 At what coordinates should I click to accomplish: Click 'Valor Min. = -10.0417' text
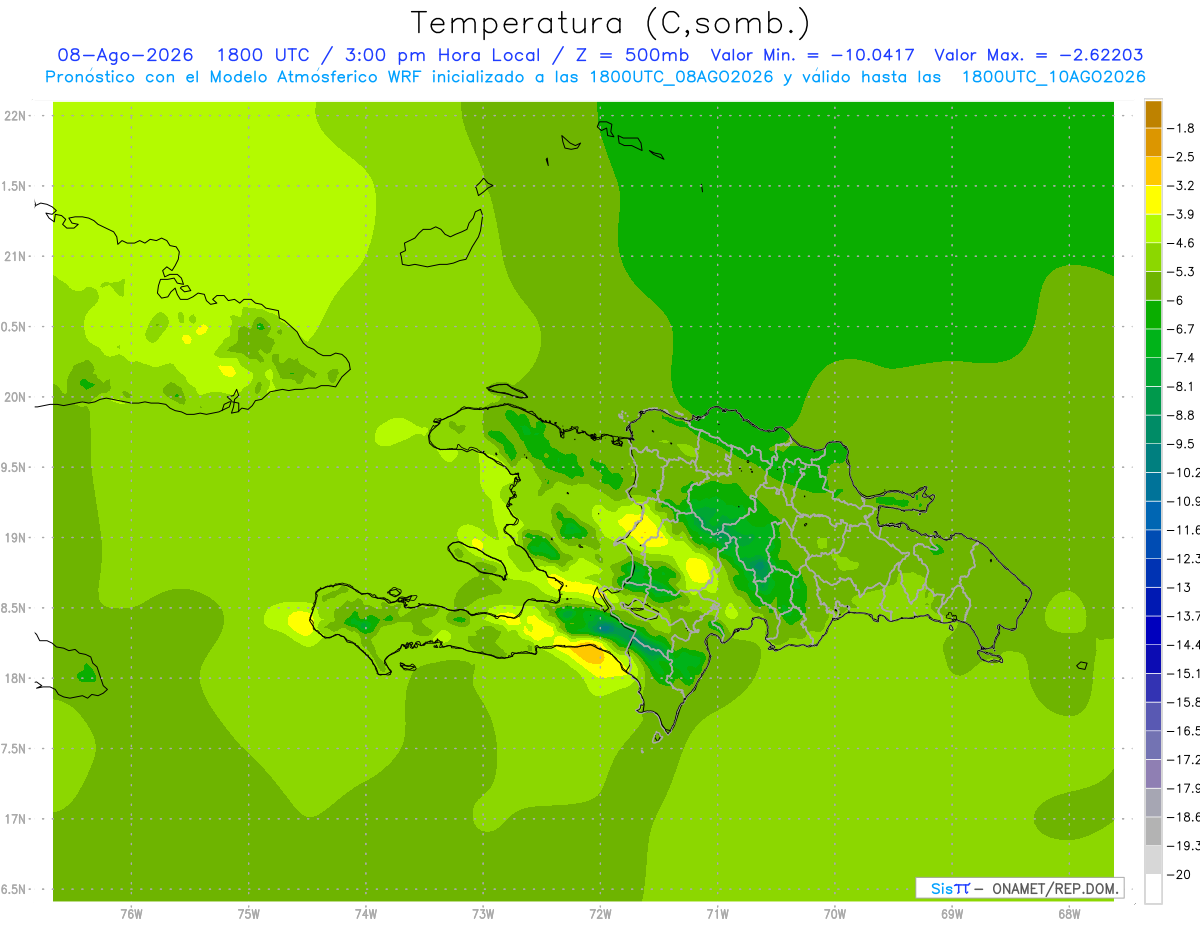point(814,55)
